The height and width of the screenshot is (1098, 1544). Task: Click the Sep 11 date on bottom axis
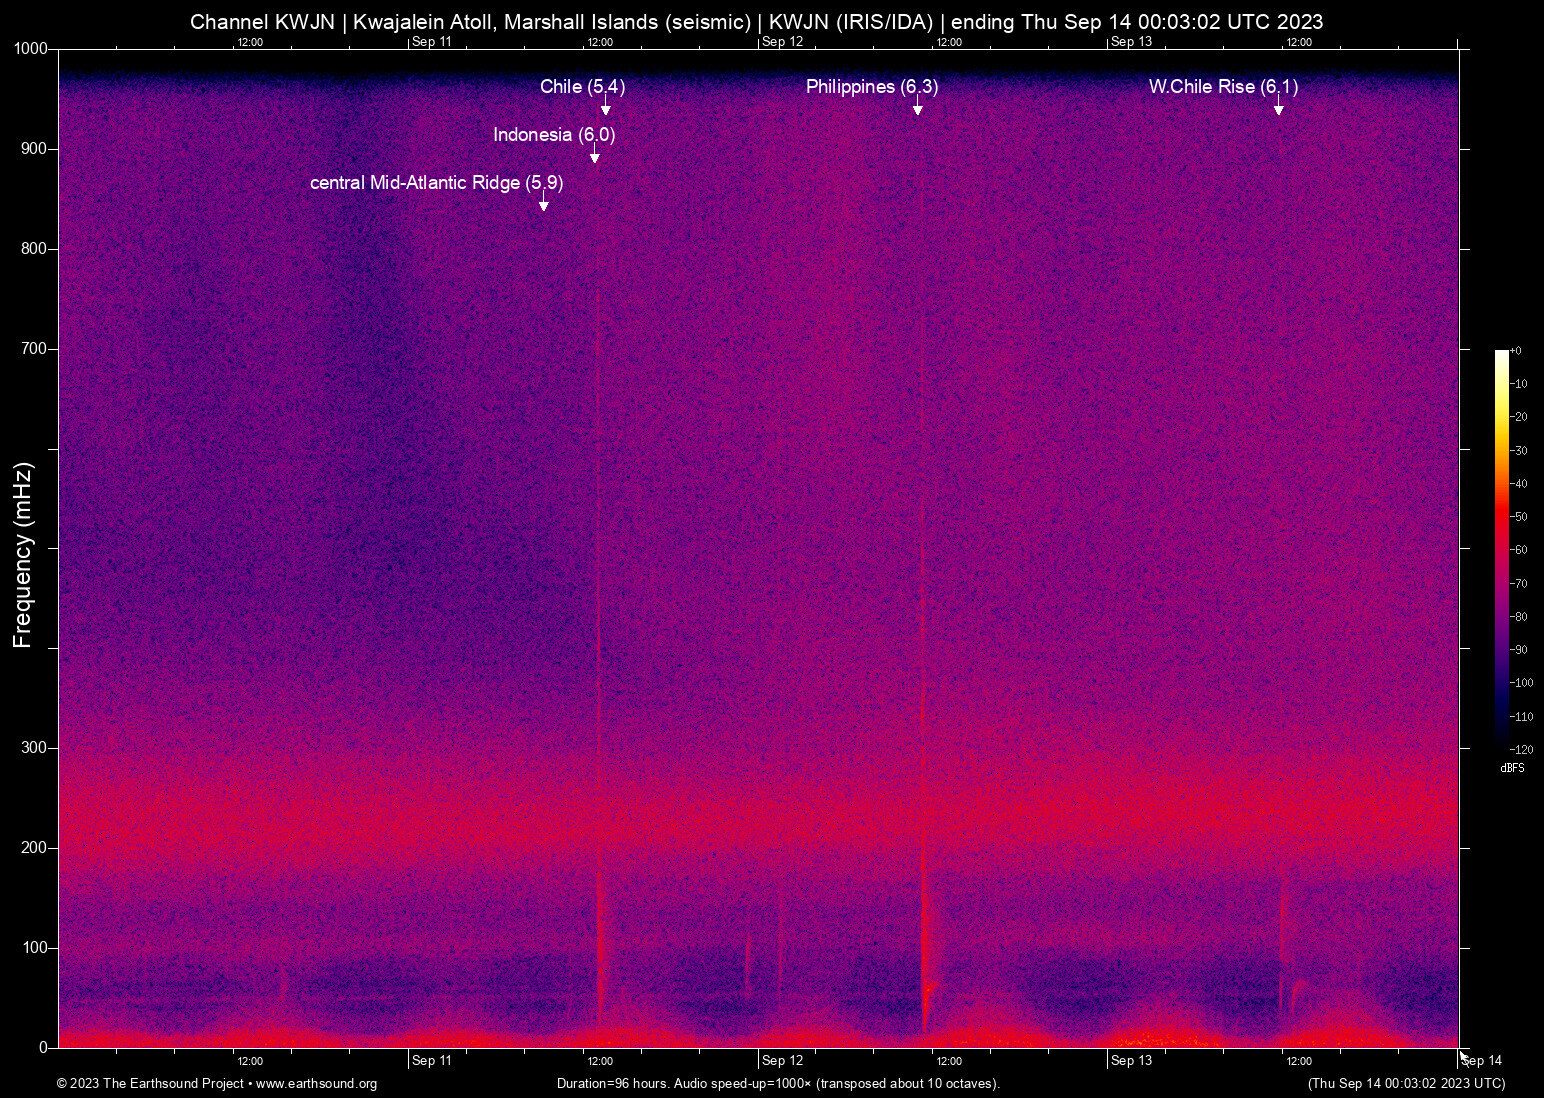(431, 1061)
